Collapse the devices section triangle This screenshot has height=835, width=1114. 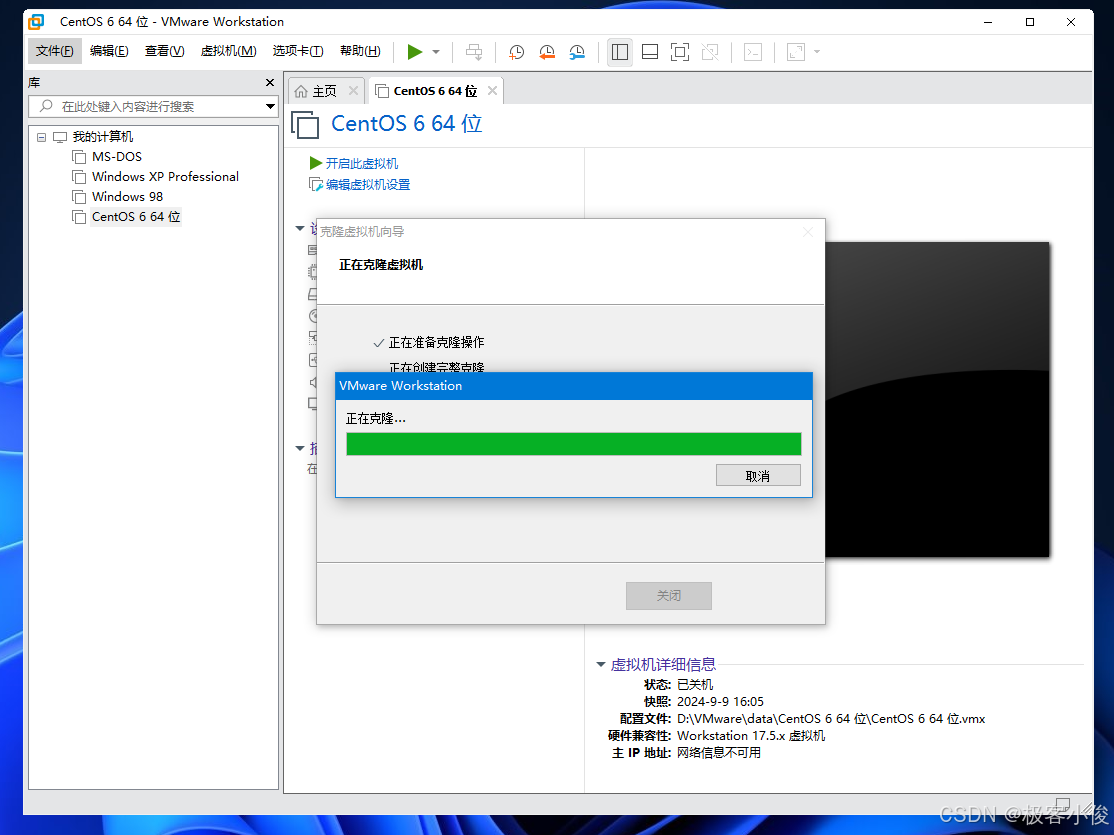coord(300,229)
